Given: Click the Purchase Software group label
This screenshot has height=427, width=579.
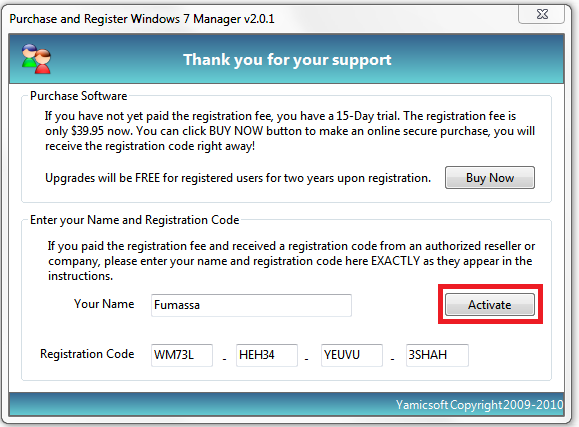Looking at the screenshot, I should [x=79, y=96].
